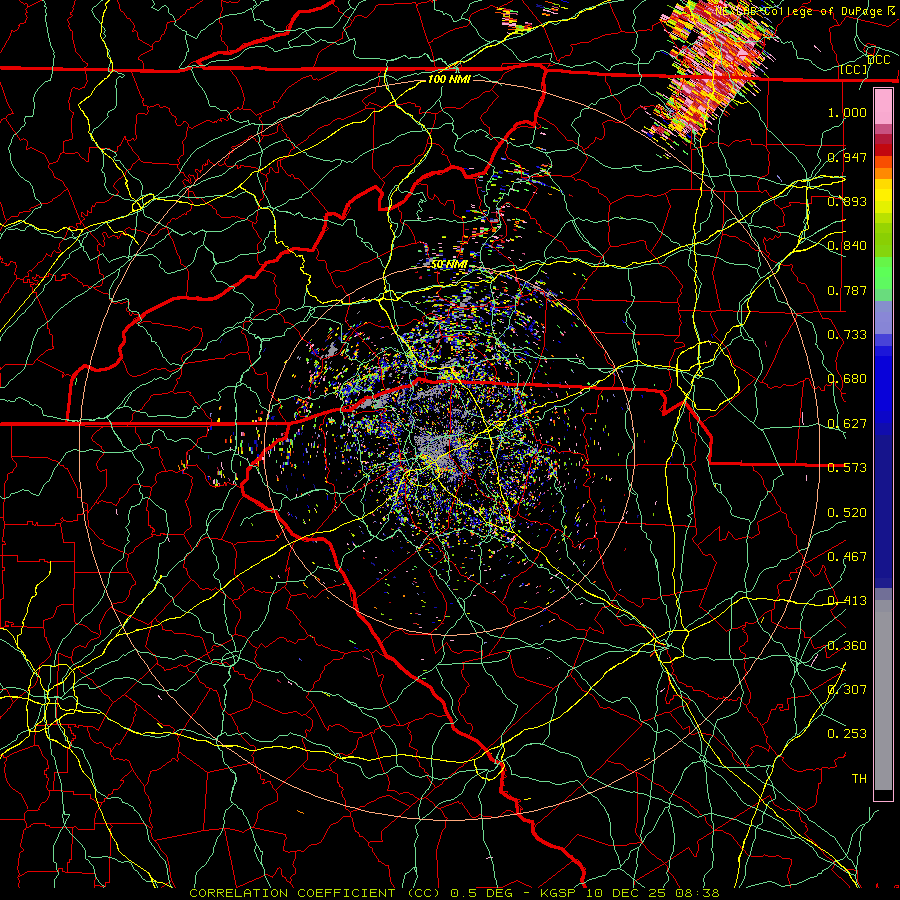Image resolution: width=900 pixels, height=900 pixels.
Task: Click the 0.893 scale value
Action: click(x=847, y=201)
